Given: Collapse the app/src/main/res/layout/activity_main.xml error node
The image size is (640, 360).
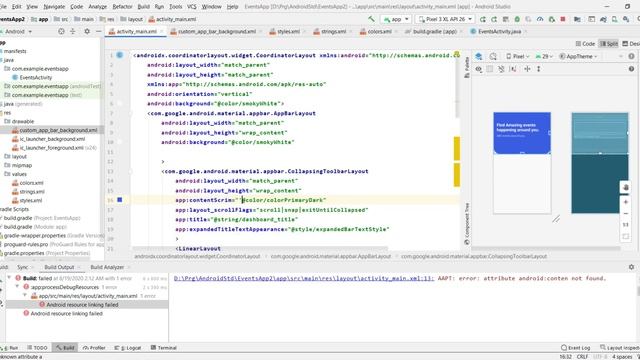Looking at the screenshot, I should (x=25, y=296).
